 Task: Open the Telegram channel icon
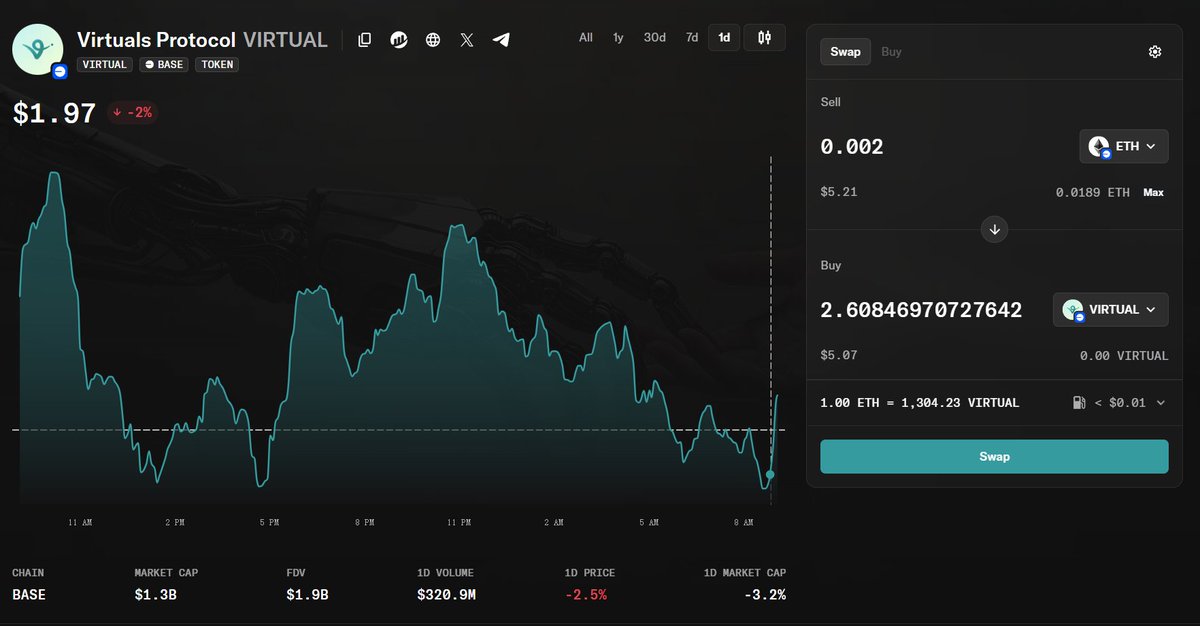point(501,40)
